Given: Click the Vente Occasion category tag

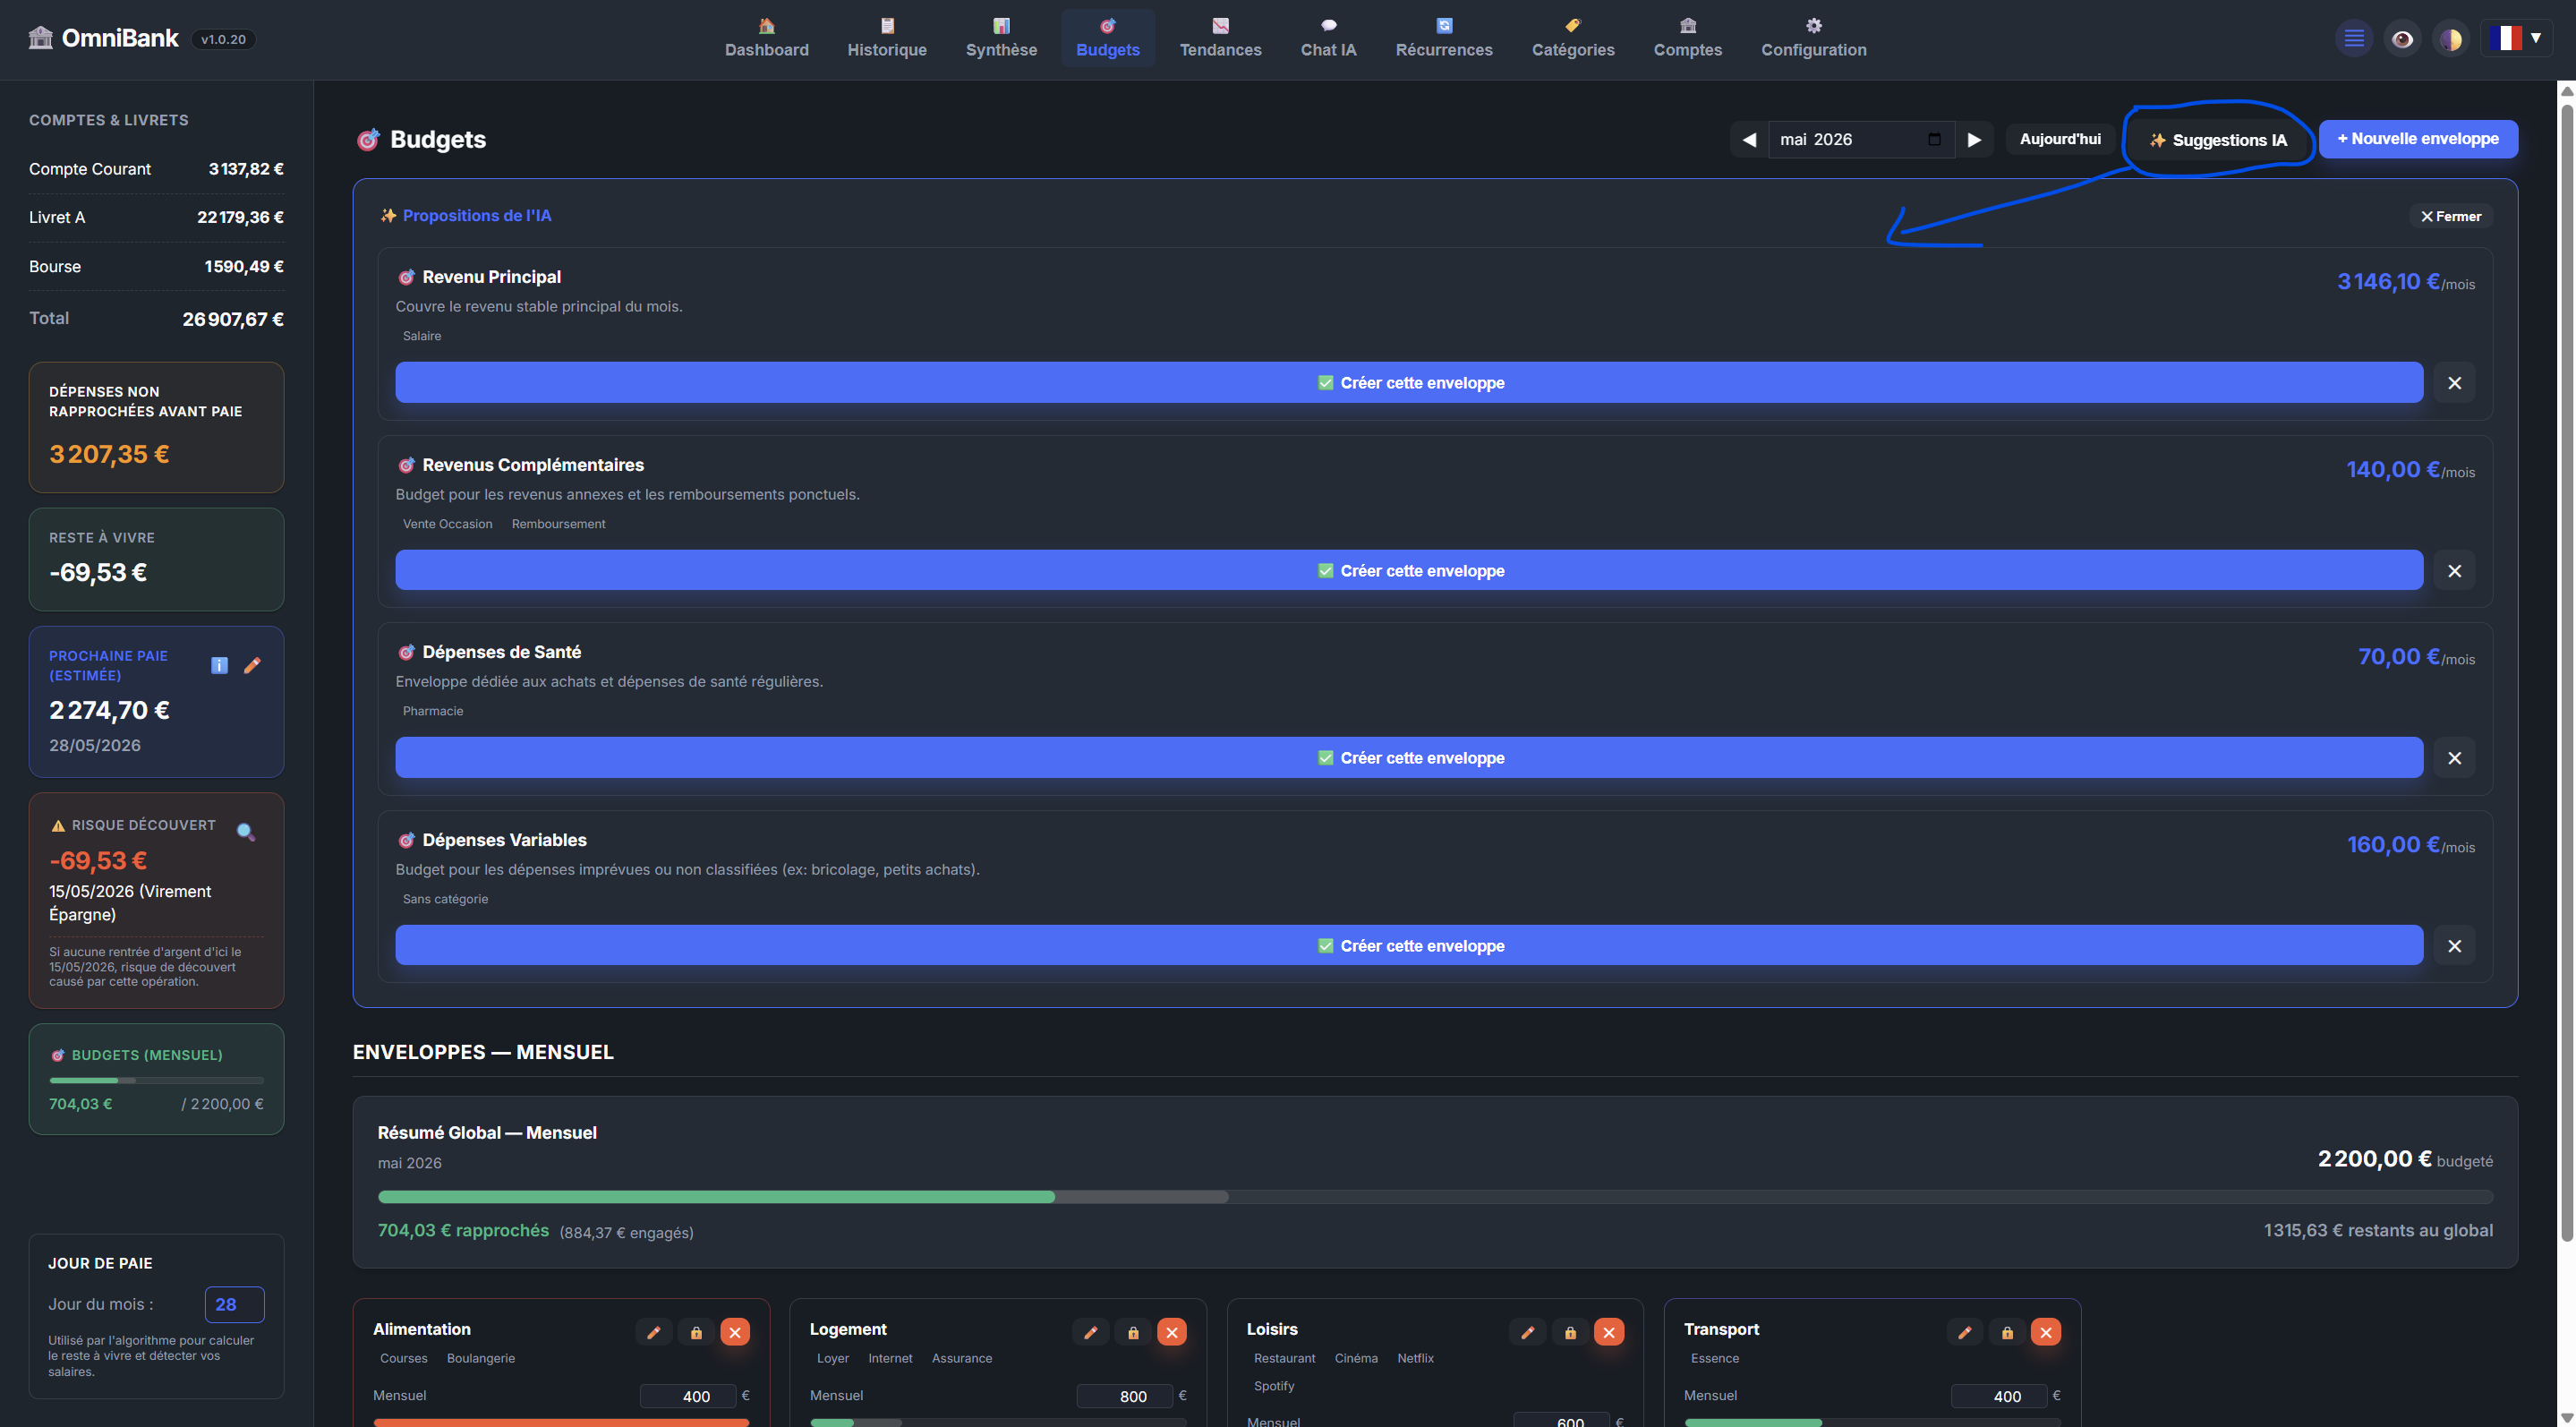Looking at the screenshot, I should click(447, 524).
